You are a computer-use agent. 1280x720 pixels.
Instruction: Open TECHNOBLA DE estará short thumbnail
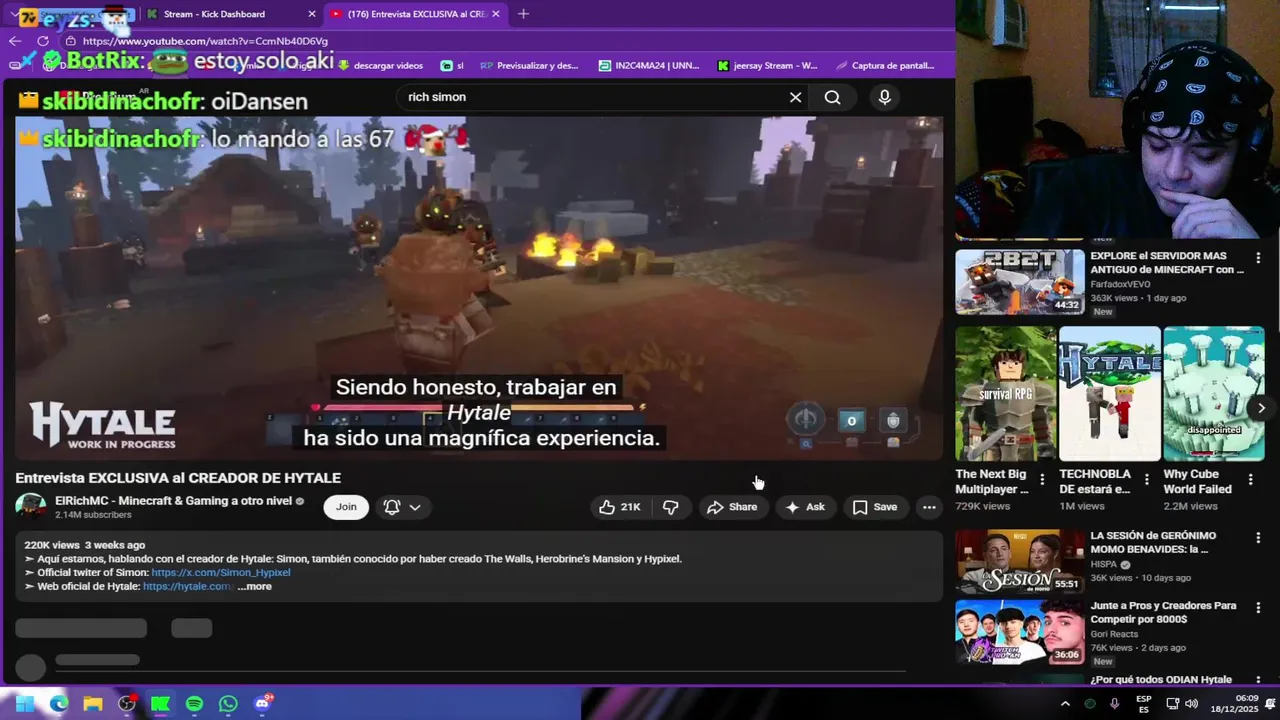click(x=1109, y=393)
